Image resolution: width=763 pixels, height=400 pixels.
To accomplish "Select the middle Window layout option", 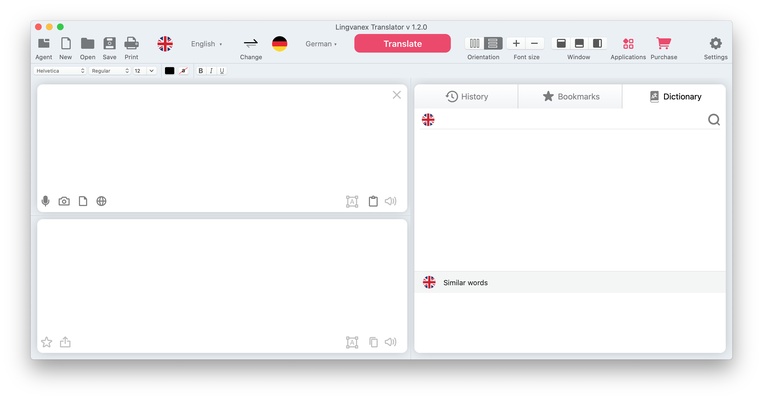I will (x=579, y=43).
